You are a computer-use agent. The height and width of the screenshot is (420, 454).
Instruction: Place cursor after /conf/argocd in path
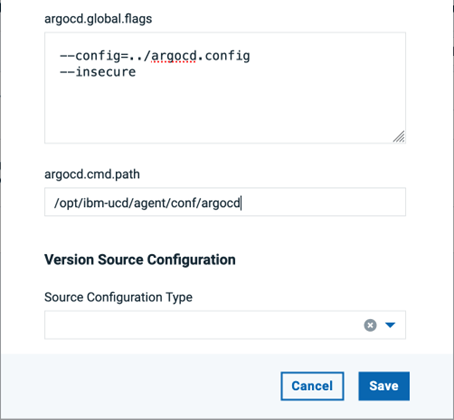(x=241, y=203)
